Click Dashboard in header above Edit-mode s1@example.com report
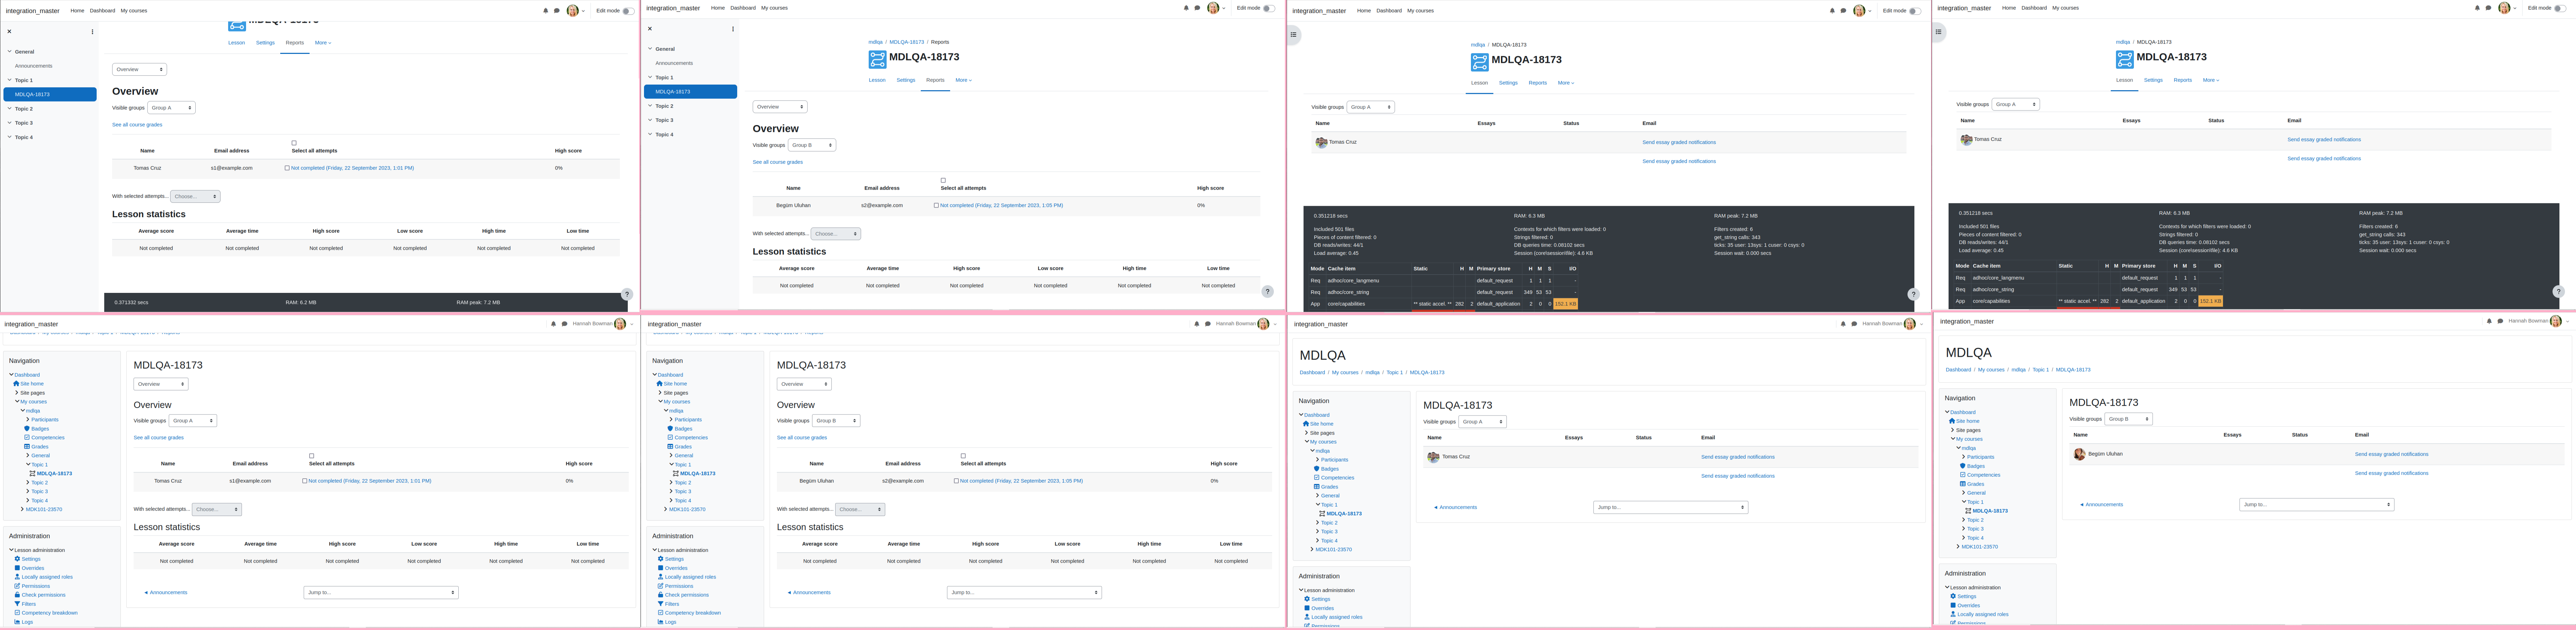The height and width of the screenshot is (630, 2576). pyautogui.click(x=102, y=11)
